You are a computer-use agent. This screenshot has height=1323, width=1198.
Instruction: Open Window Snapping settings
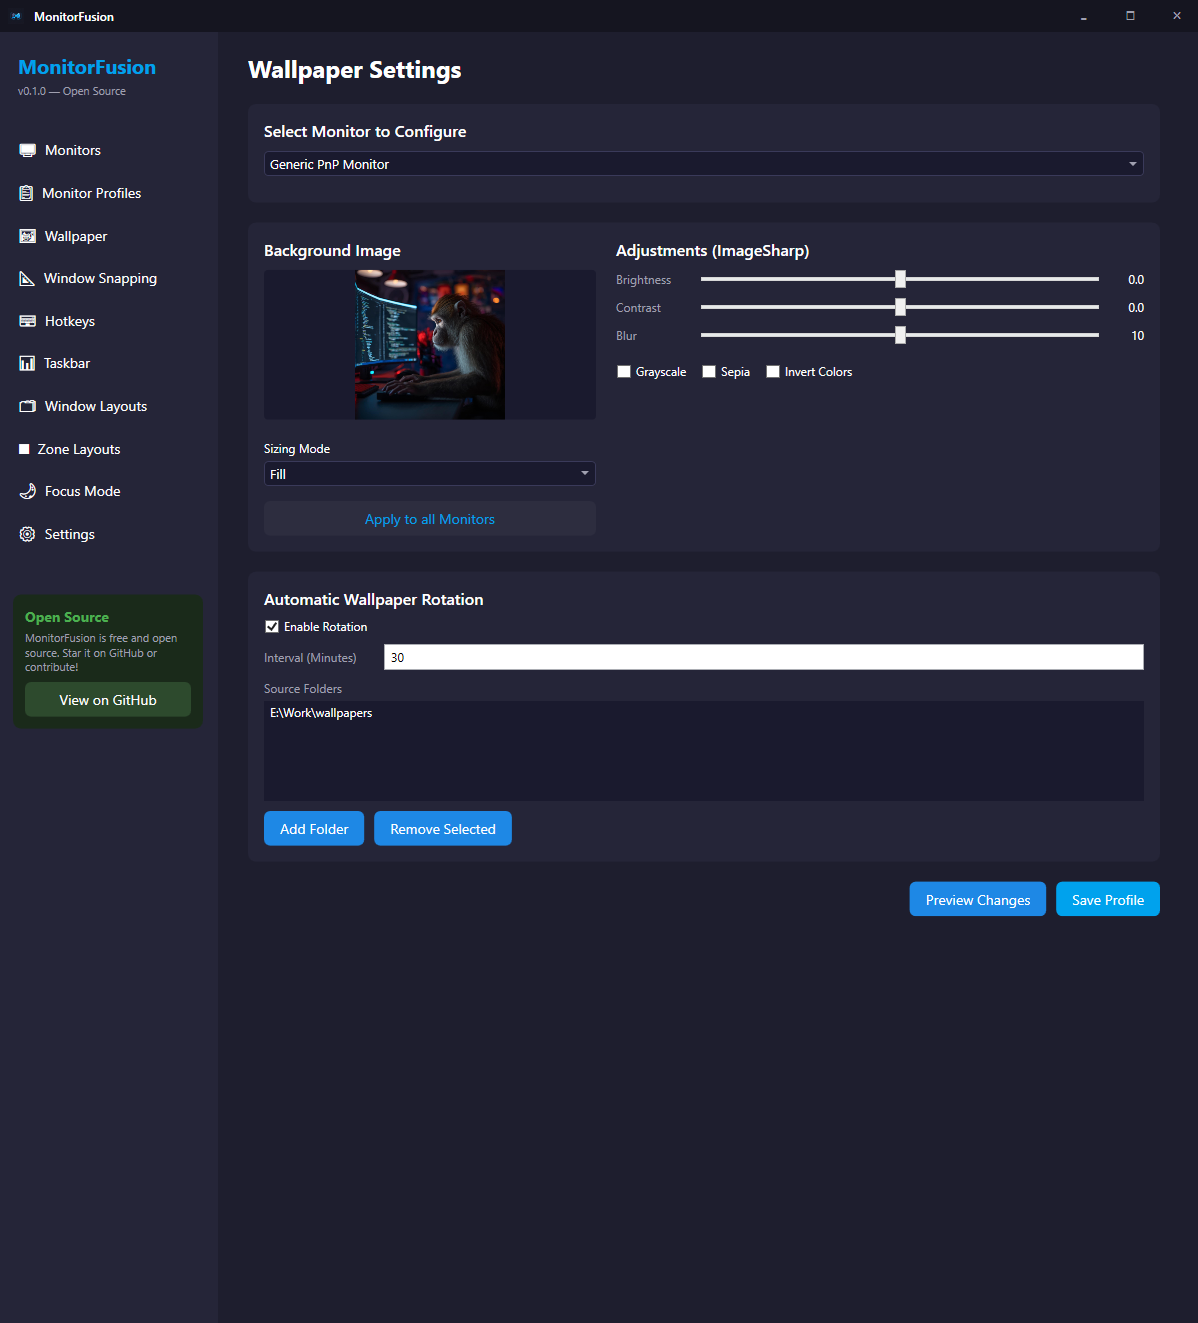(x=26, y=277)
